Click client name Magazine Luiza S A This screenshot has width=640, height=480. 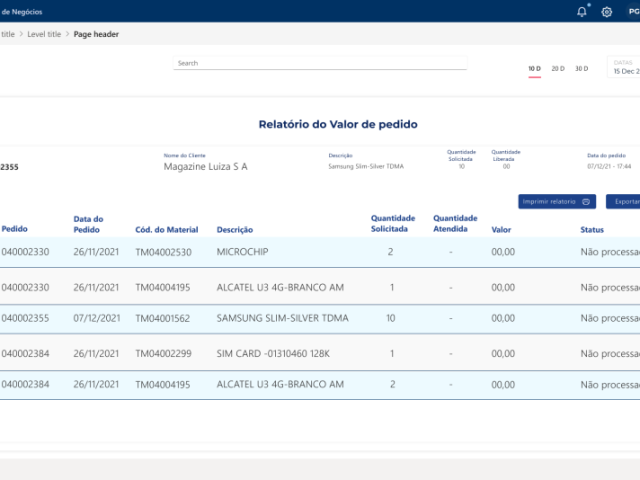205,167
